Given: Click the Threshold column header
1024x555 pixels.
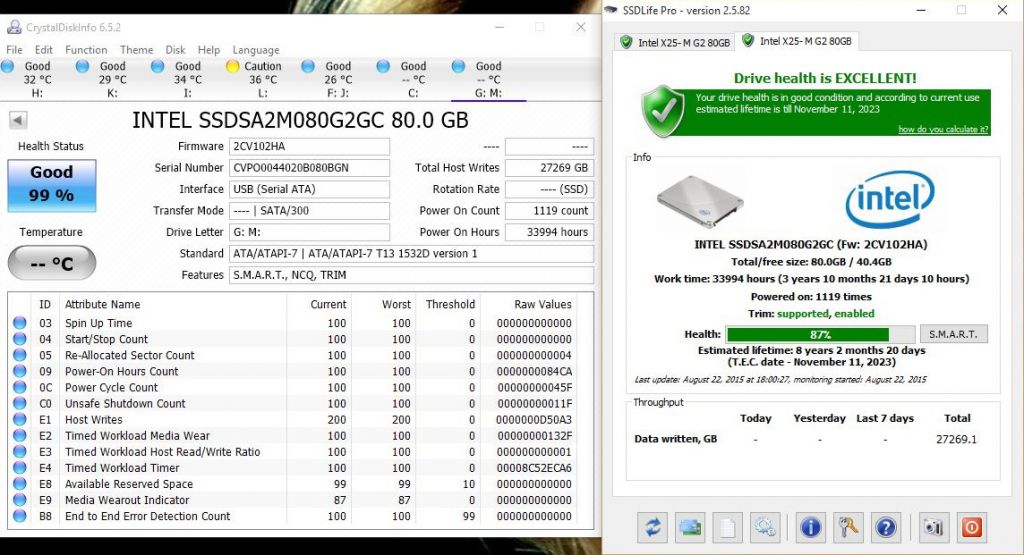Looking at the screenshot, I should pyautogui.click(x=450, y=304).
